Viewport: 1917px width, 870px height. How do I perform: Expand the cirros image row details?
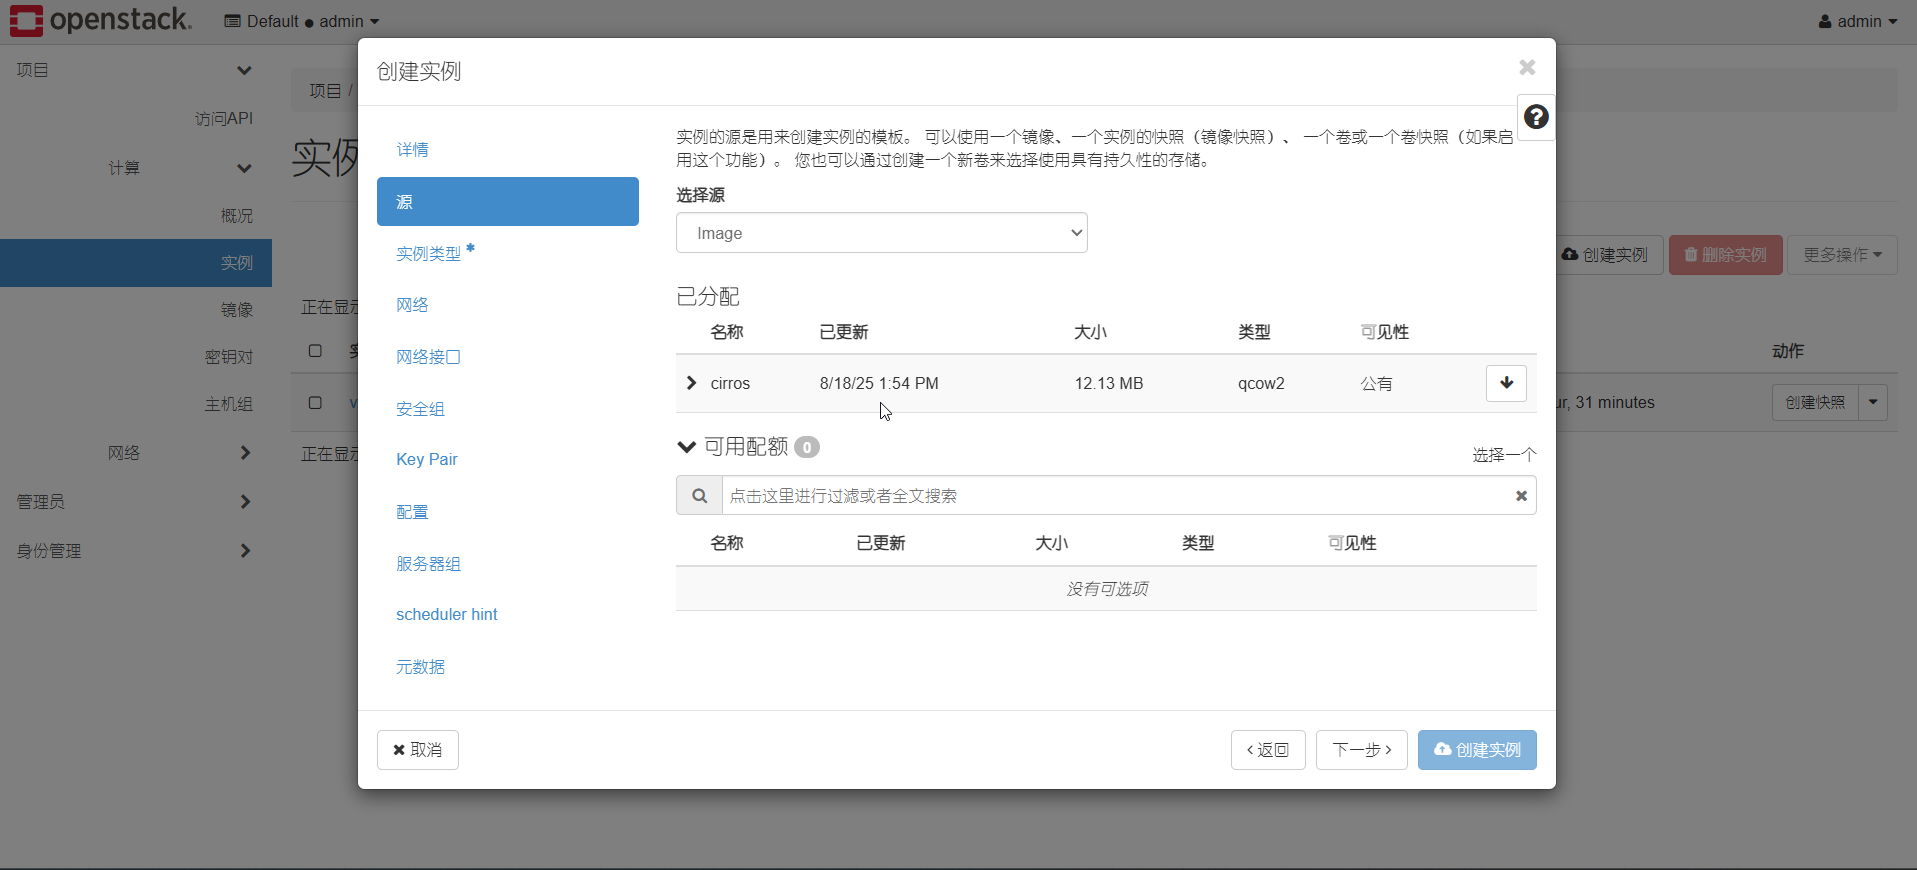click(691, 383)
